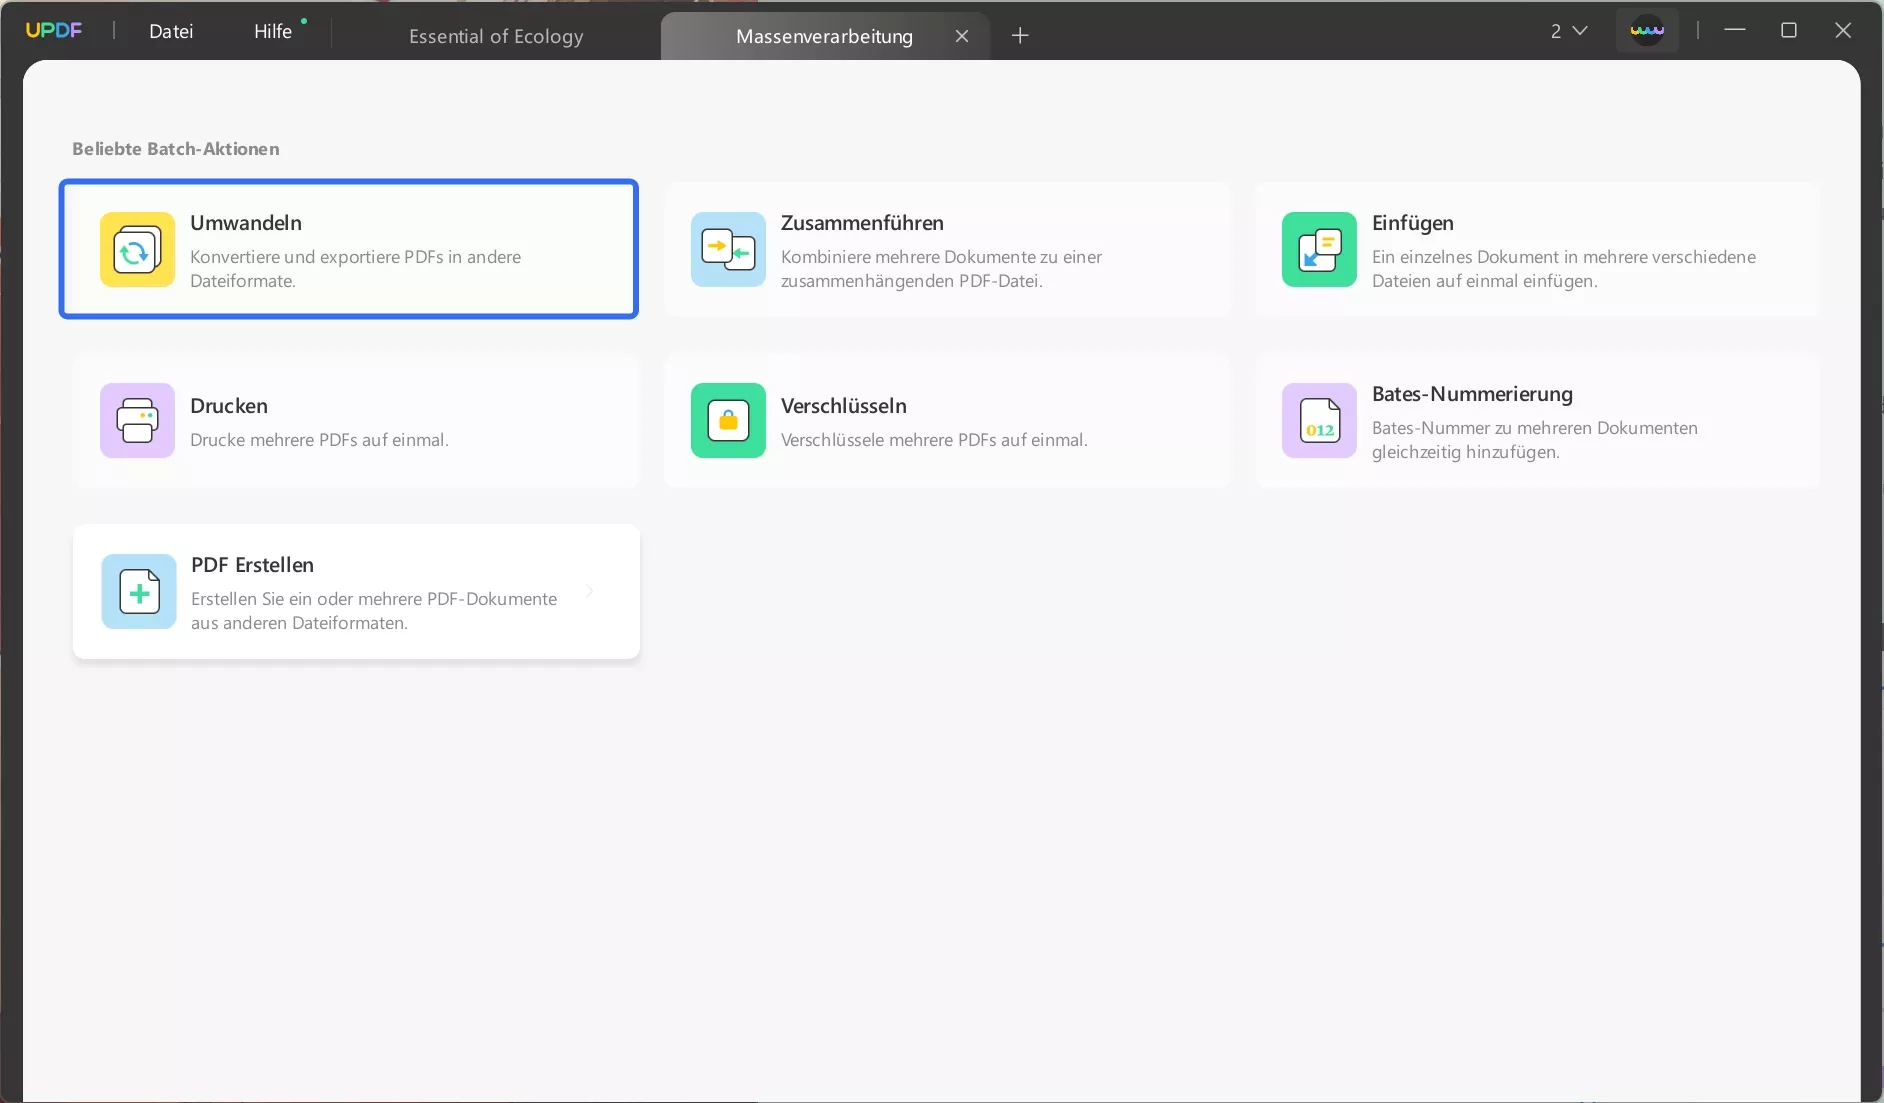Open the Umwandeln batch action title
Image resolution: width=1884 pixels, height=1103 pixels.
(x=246, y=223)
